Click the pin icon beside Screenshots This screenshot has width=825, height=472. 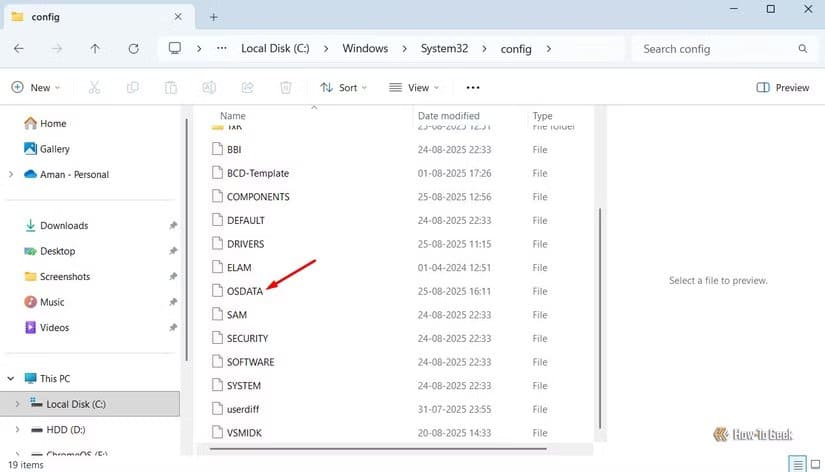[x=173, y=277]
